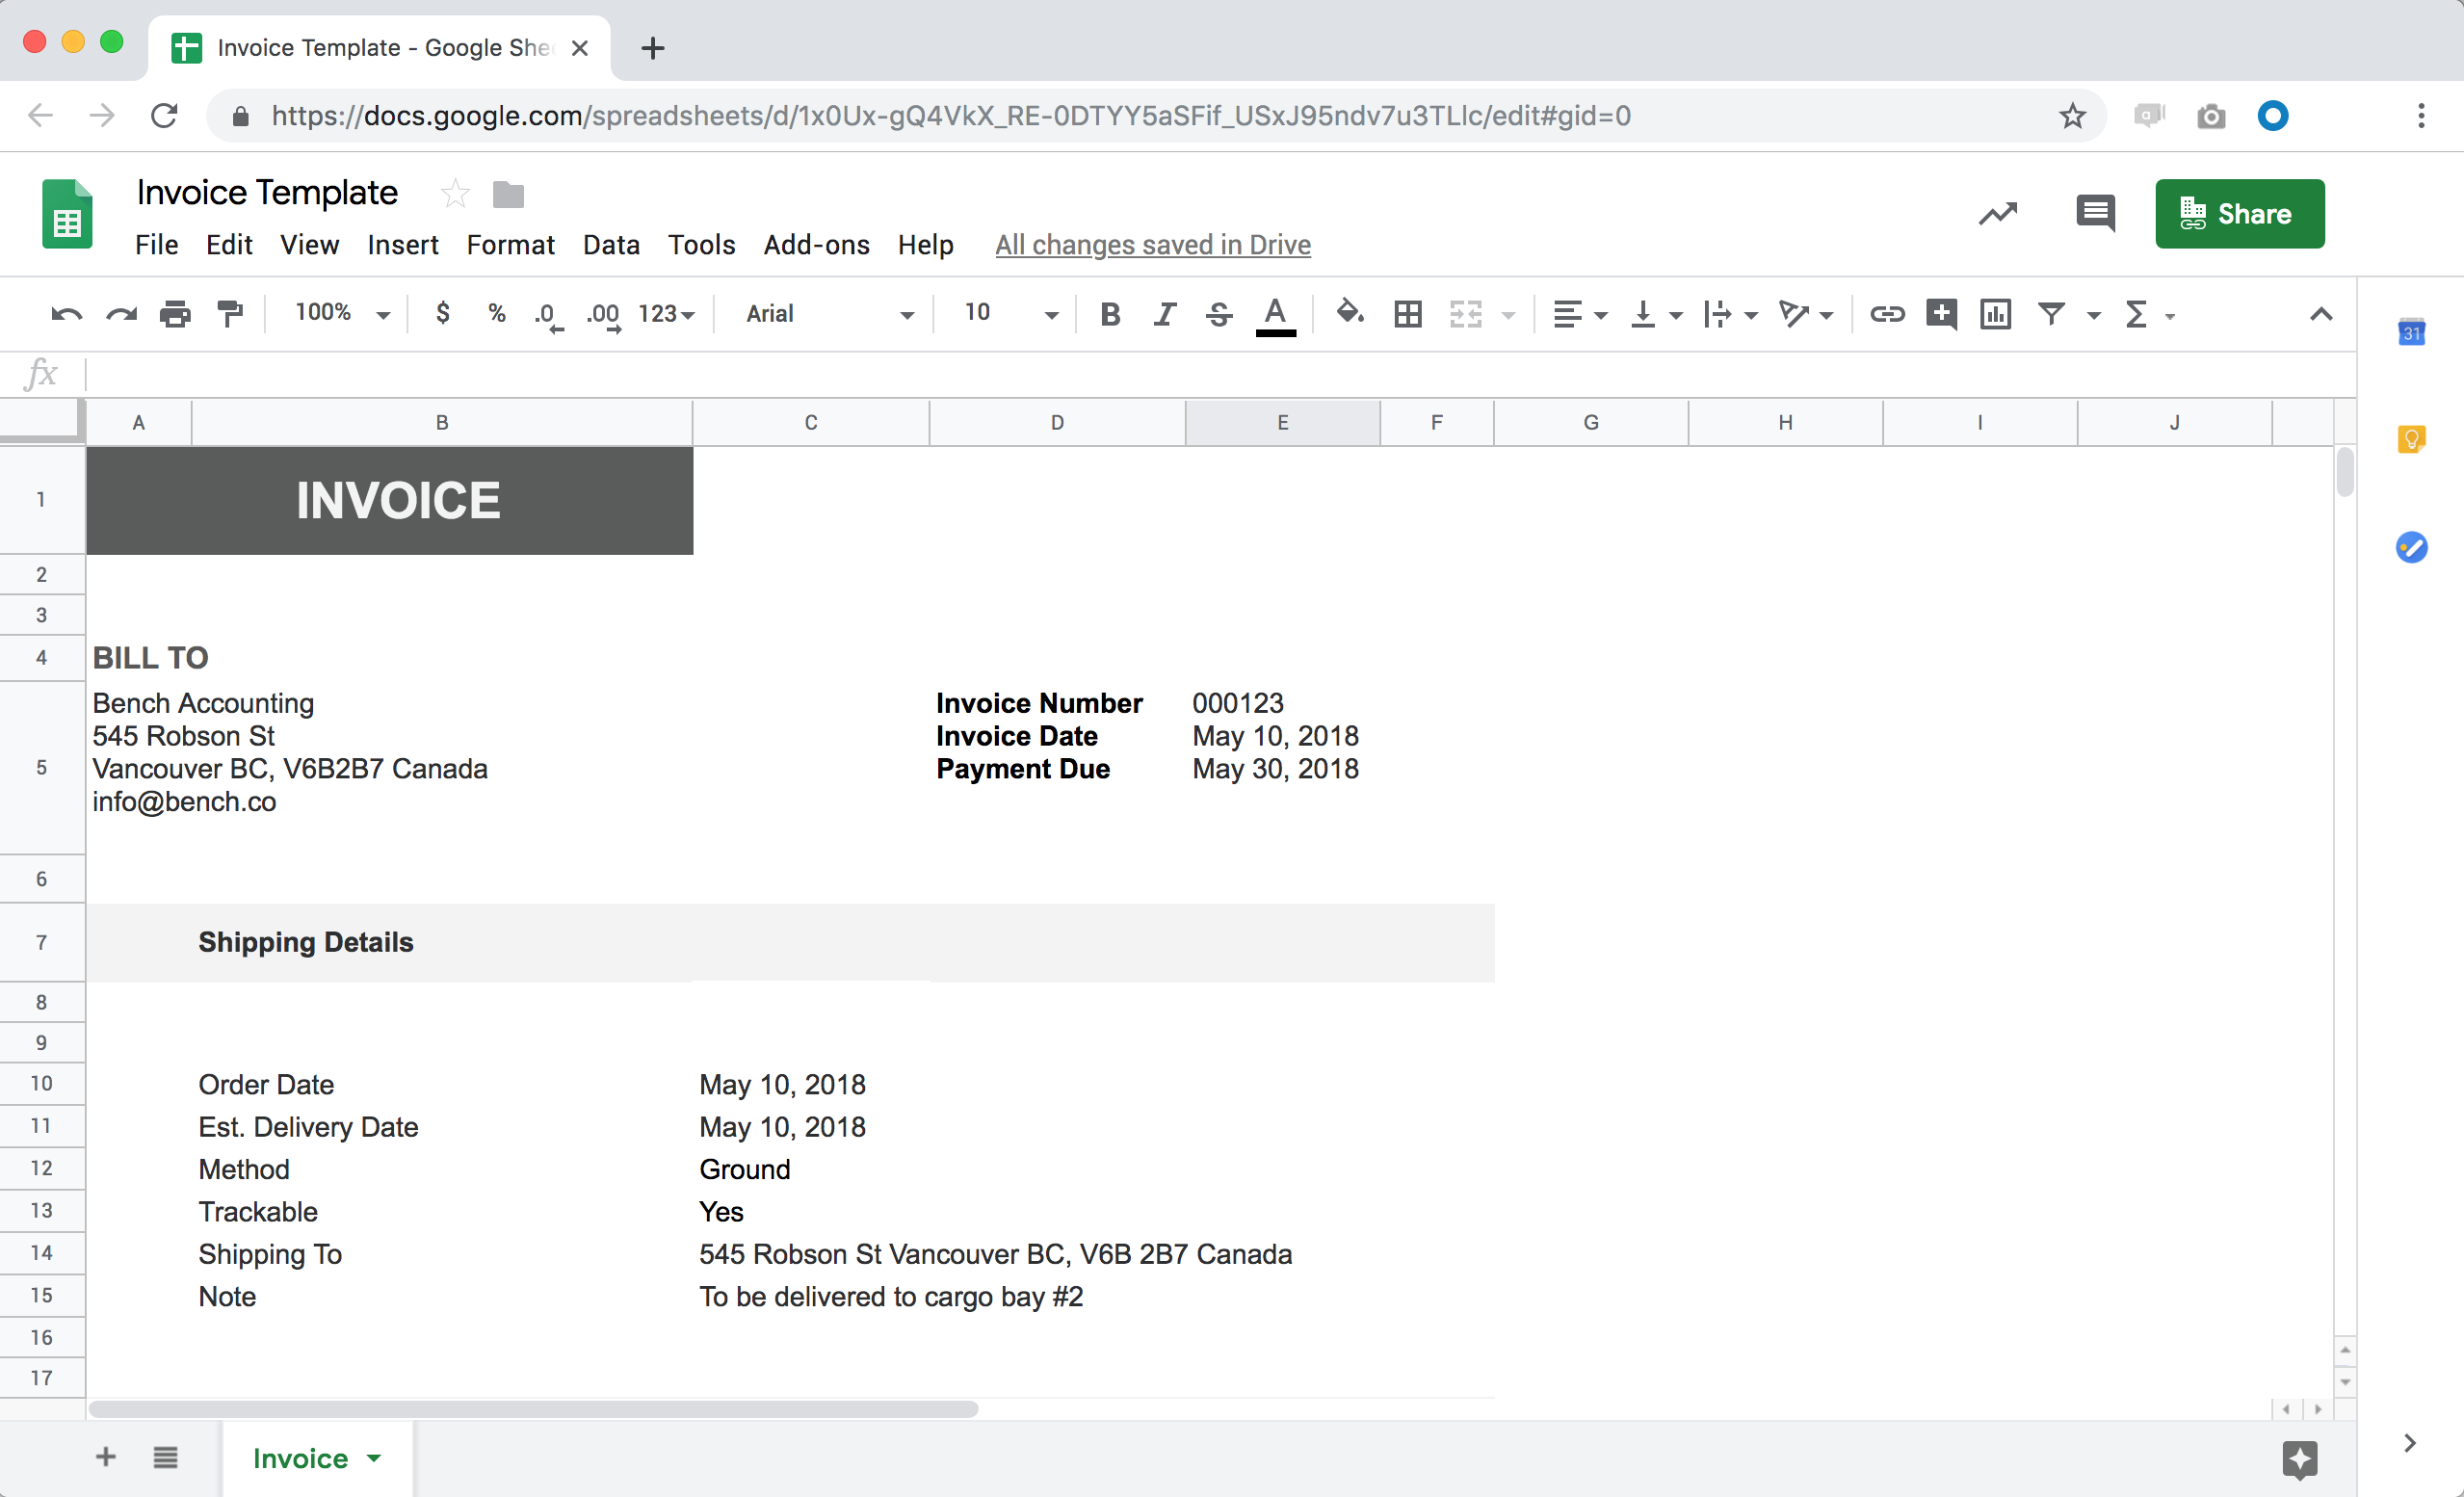Click the currency format dollar icon
2464x1497 pixels.
pyautogui.click(x=443, y=313)
